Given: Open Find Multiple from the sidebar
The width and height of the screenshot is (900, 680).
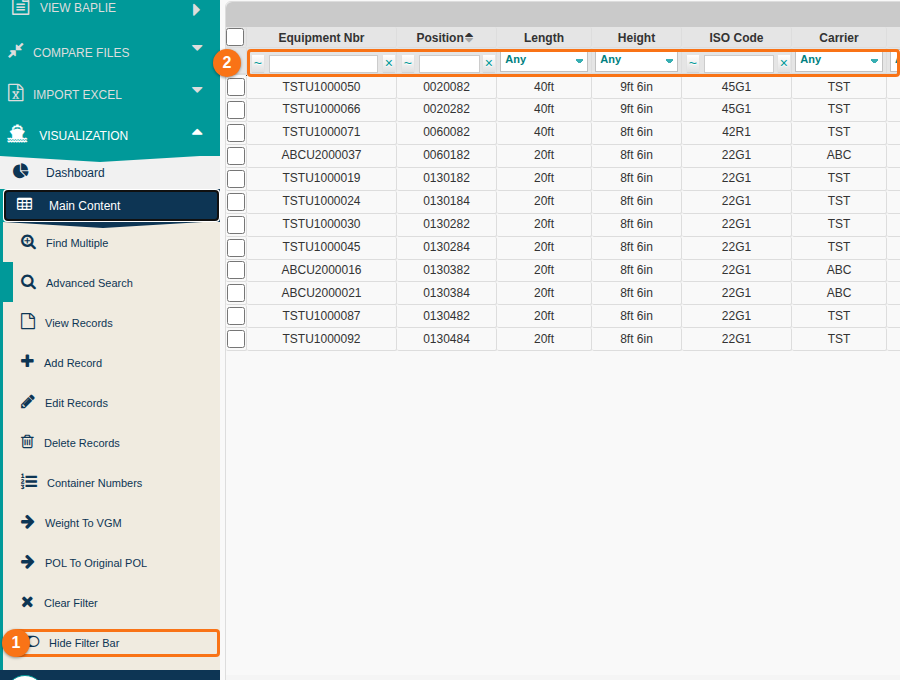Looking at the screenshot, I should click(x=77, y=243).
